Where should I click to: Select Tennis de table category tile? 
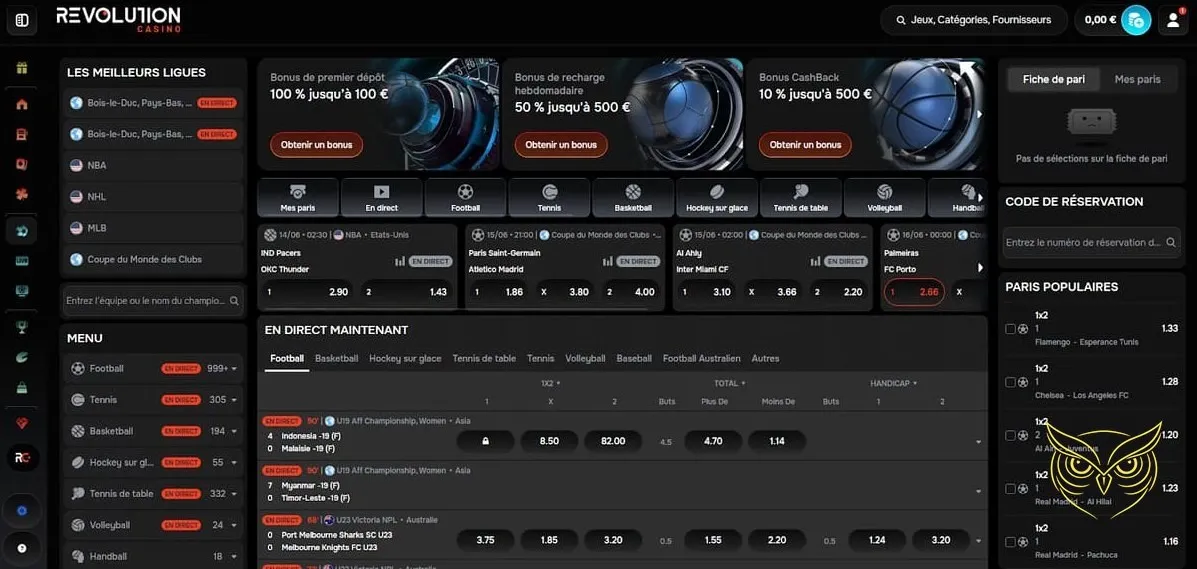tap(801, 198)
